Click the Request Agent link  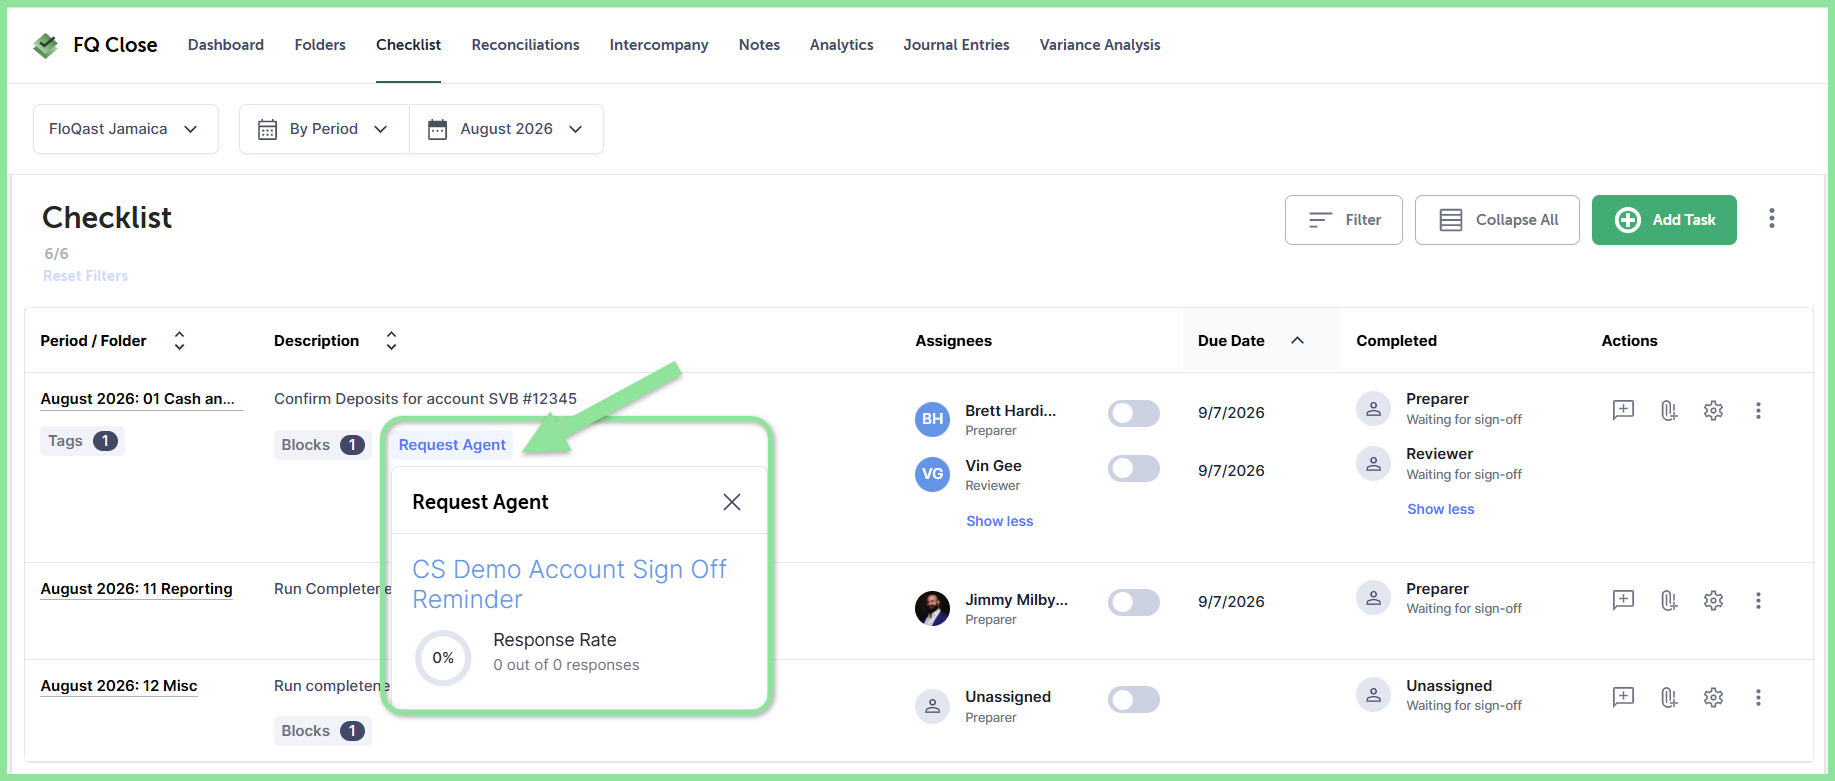452,445
